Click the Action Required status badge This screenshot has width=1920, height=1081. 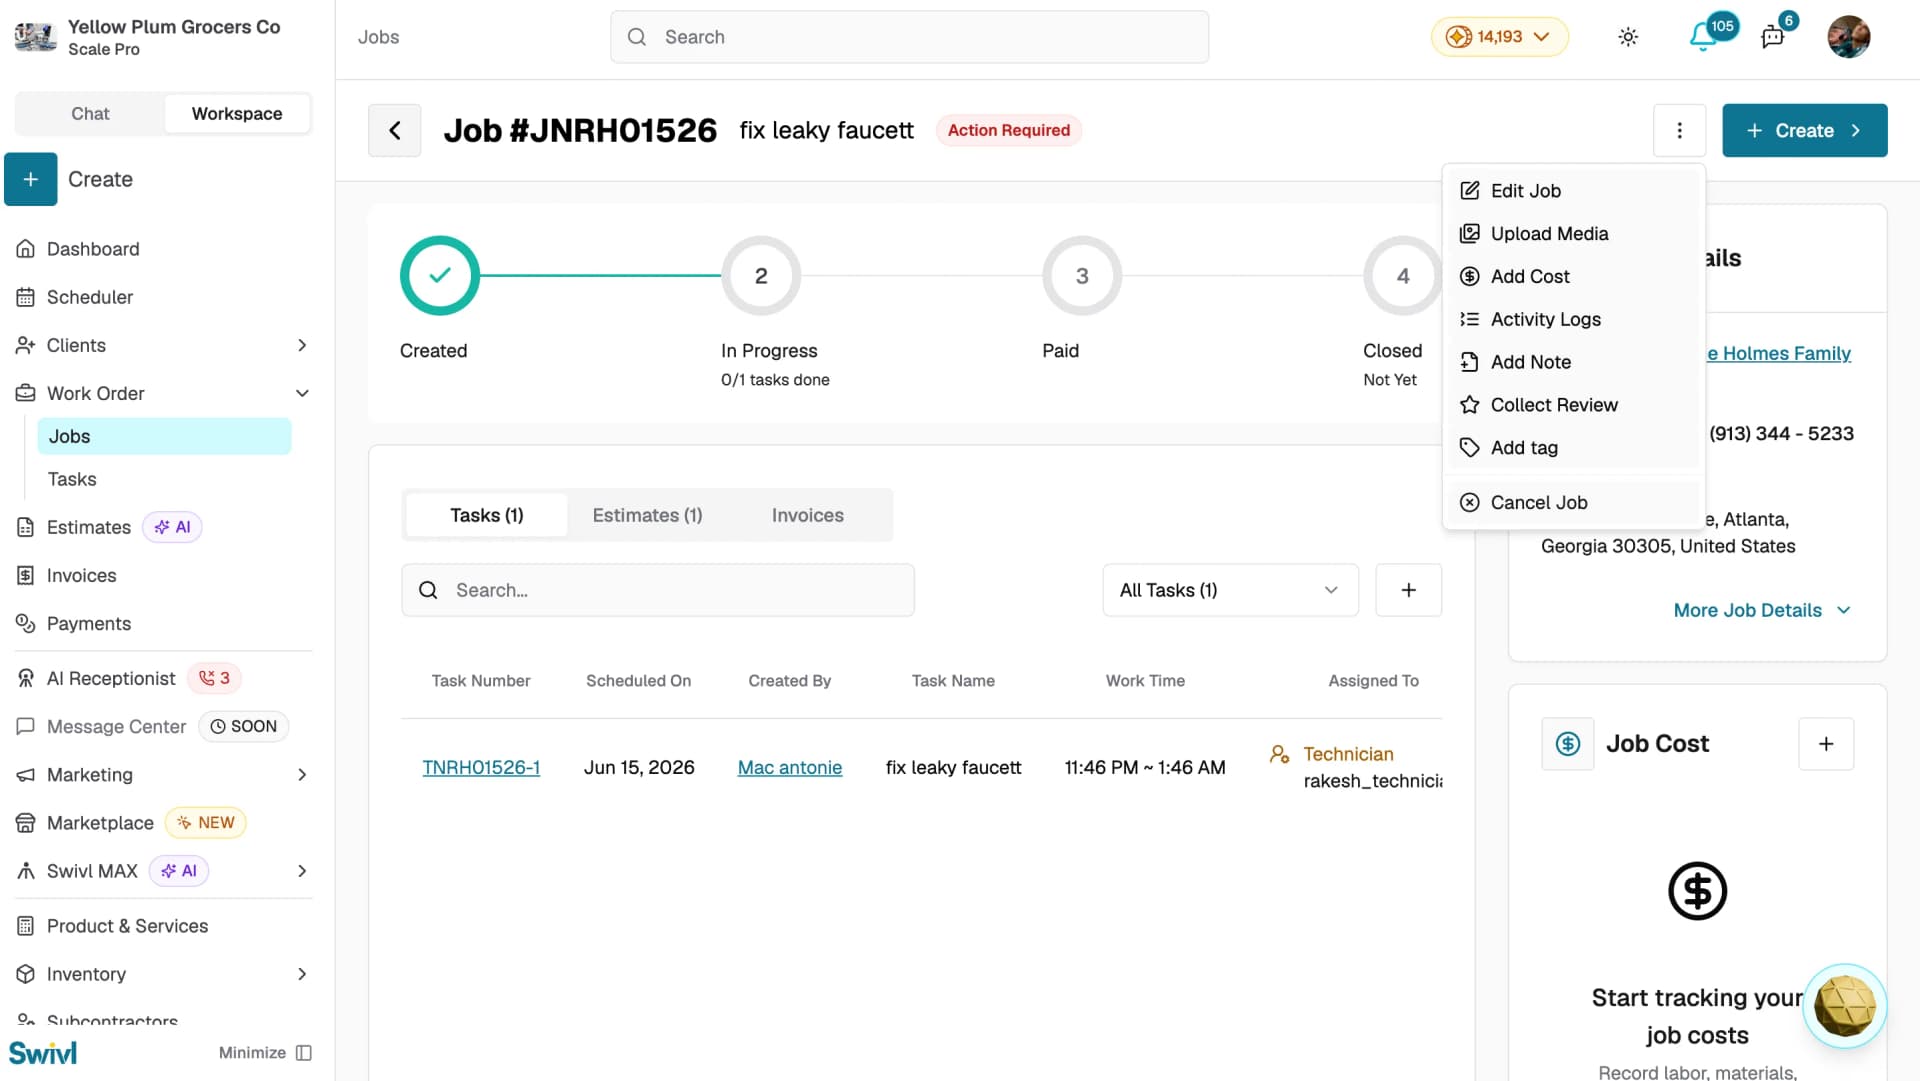coord(1008,130)
